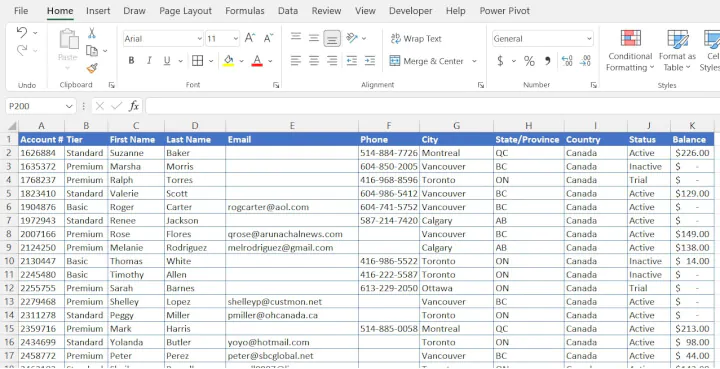The height and width of the screenshot is (369, 720).
Task: Apply Percent Style format
Action: click(x=529, y=61)
